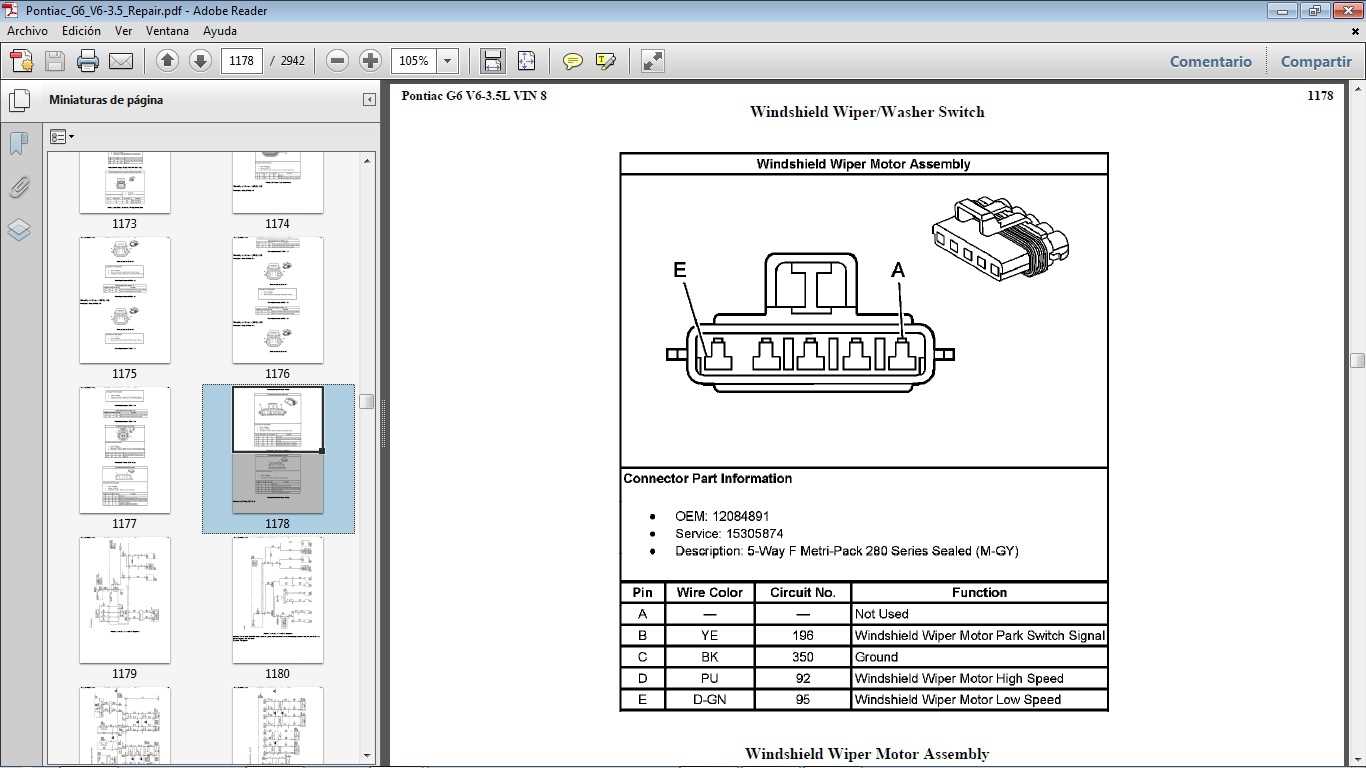Image resolution: width=1366 pixels, height=768 pixels.
Task: Open the Compartir pane
Action: tap(1316, 61)
